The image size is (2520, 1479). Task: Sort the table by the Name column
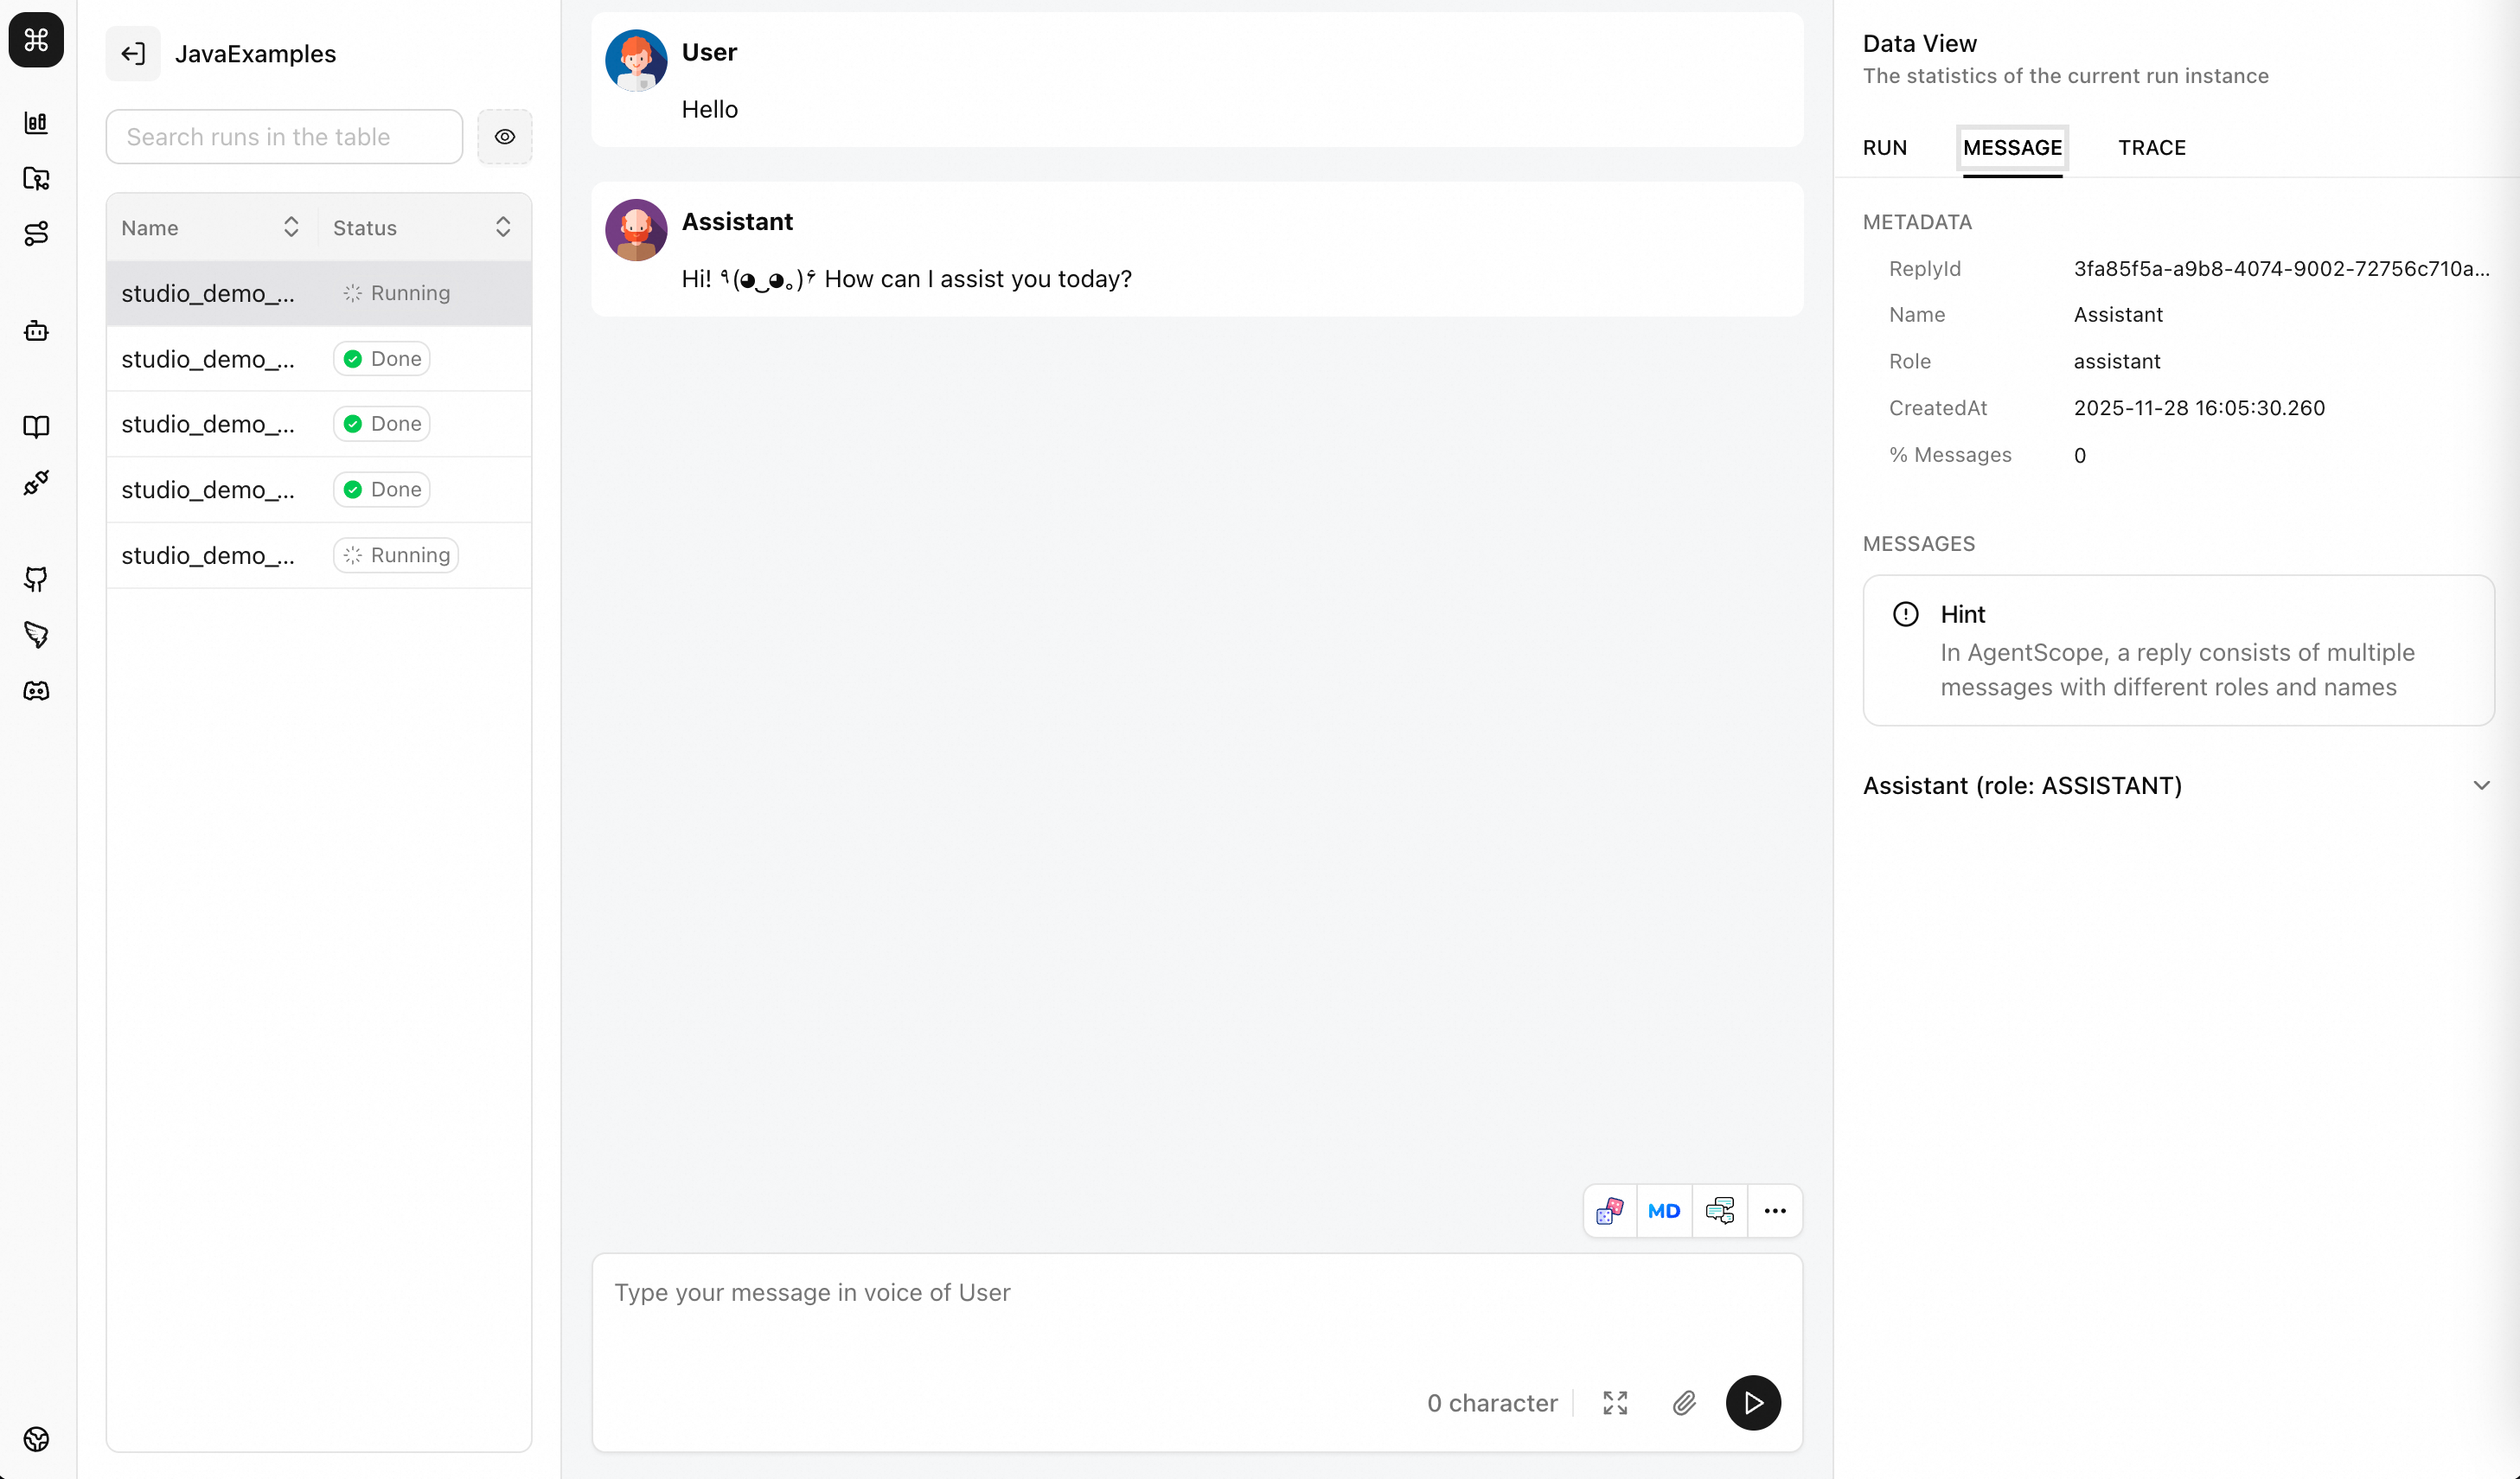pos(291,227)
